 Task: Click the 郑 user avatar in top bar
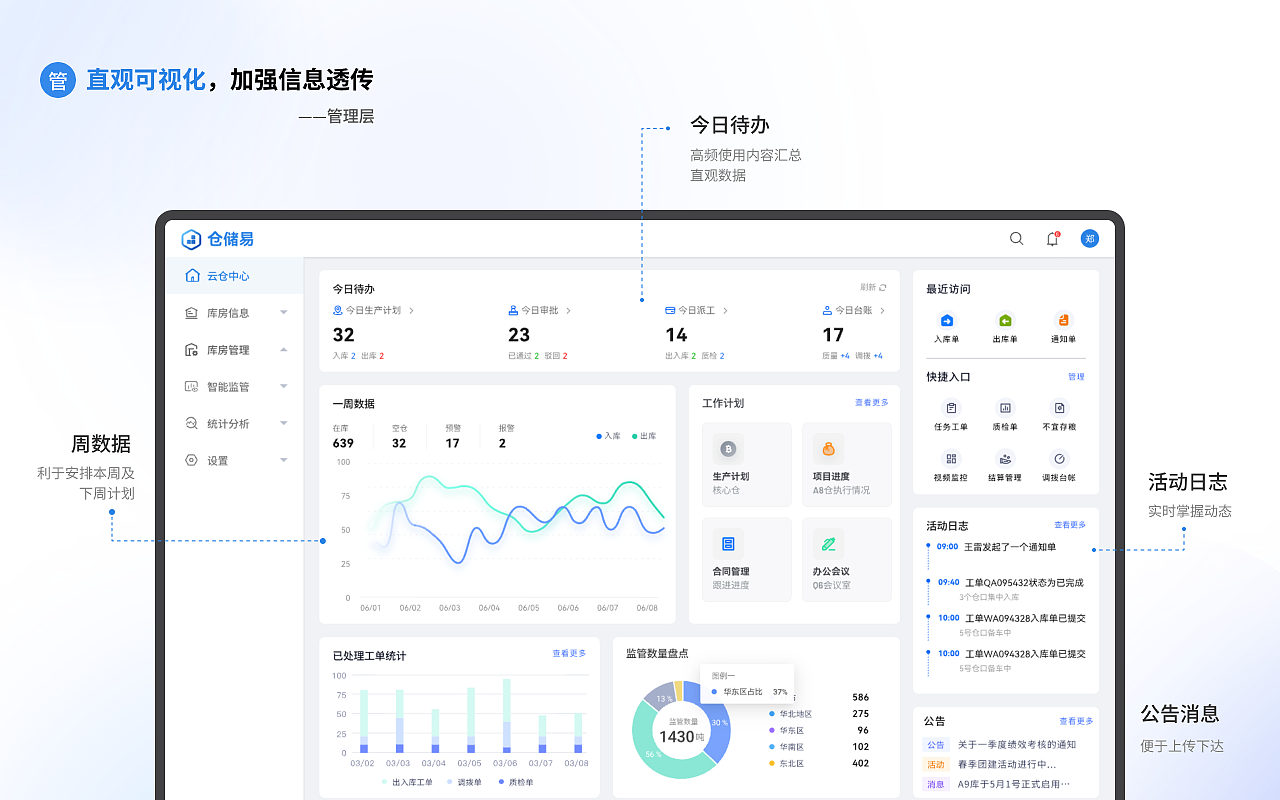point(1090,239)
